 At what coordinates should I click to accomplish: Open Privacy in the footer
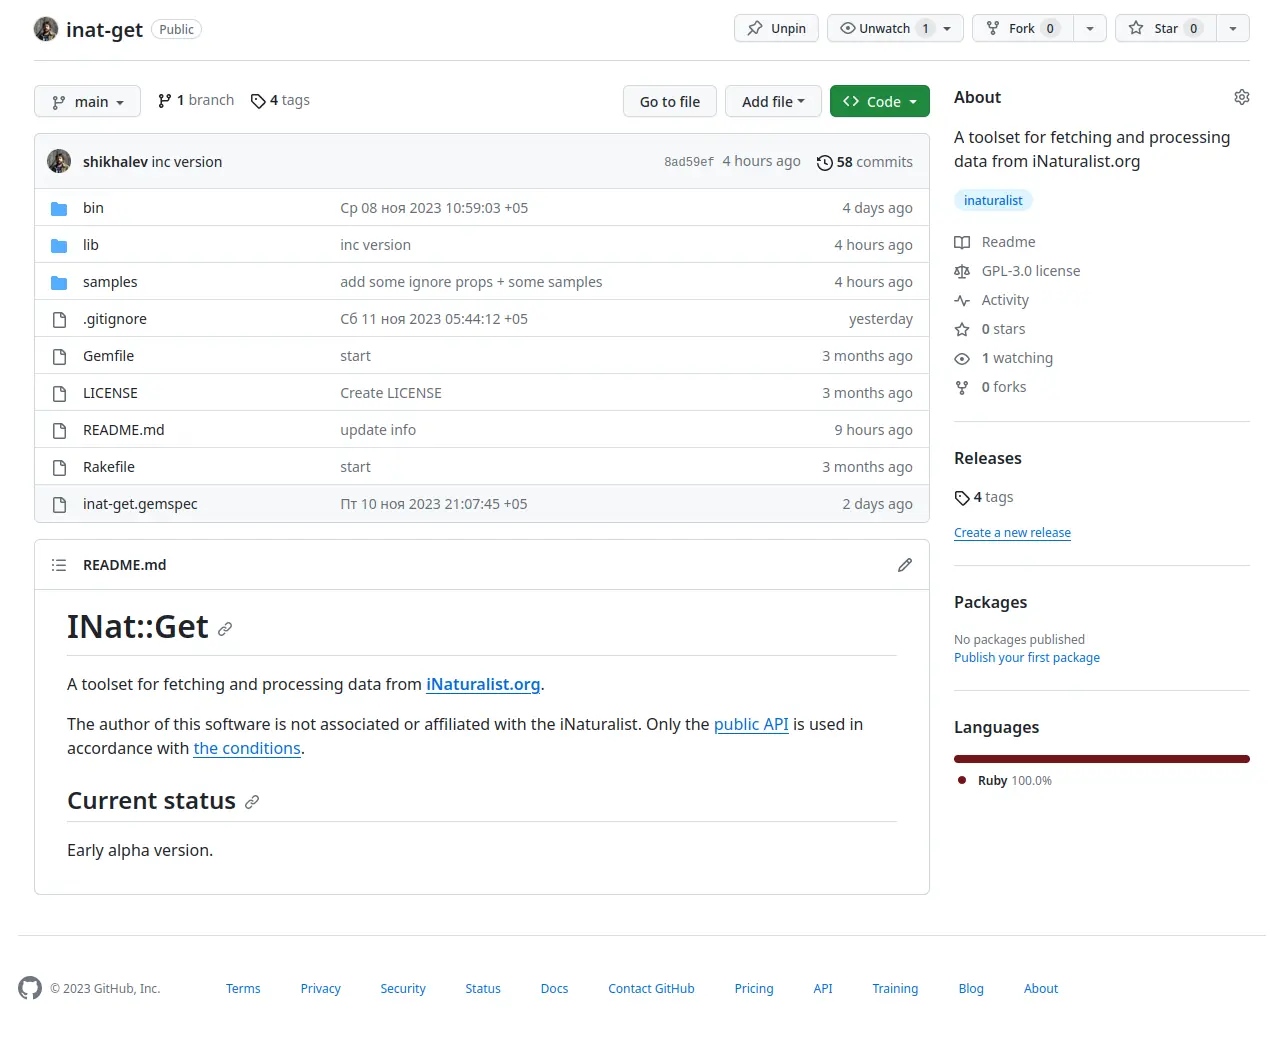[x=321, y=988]
